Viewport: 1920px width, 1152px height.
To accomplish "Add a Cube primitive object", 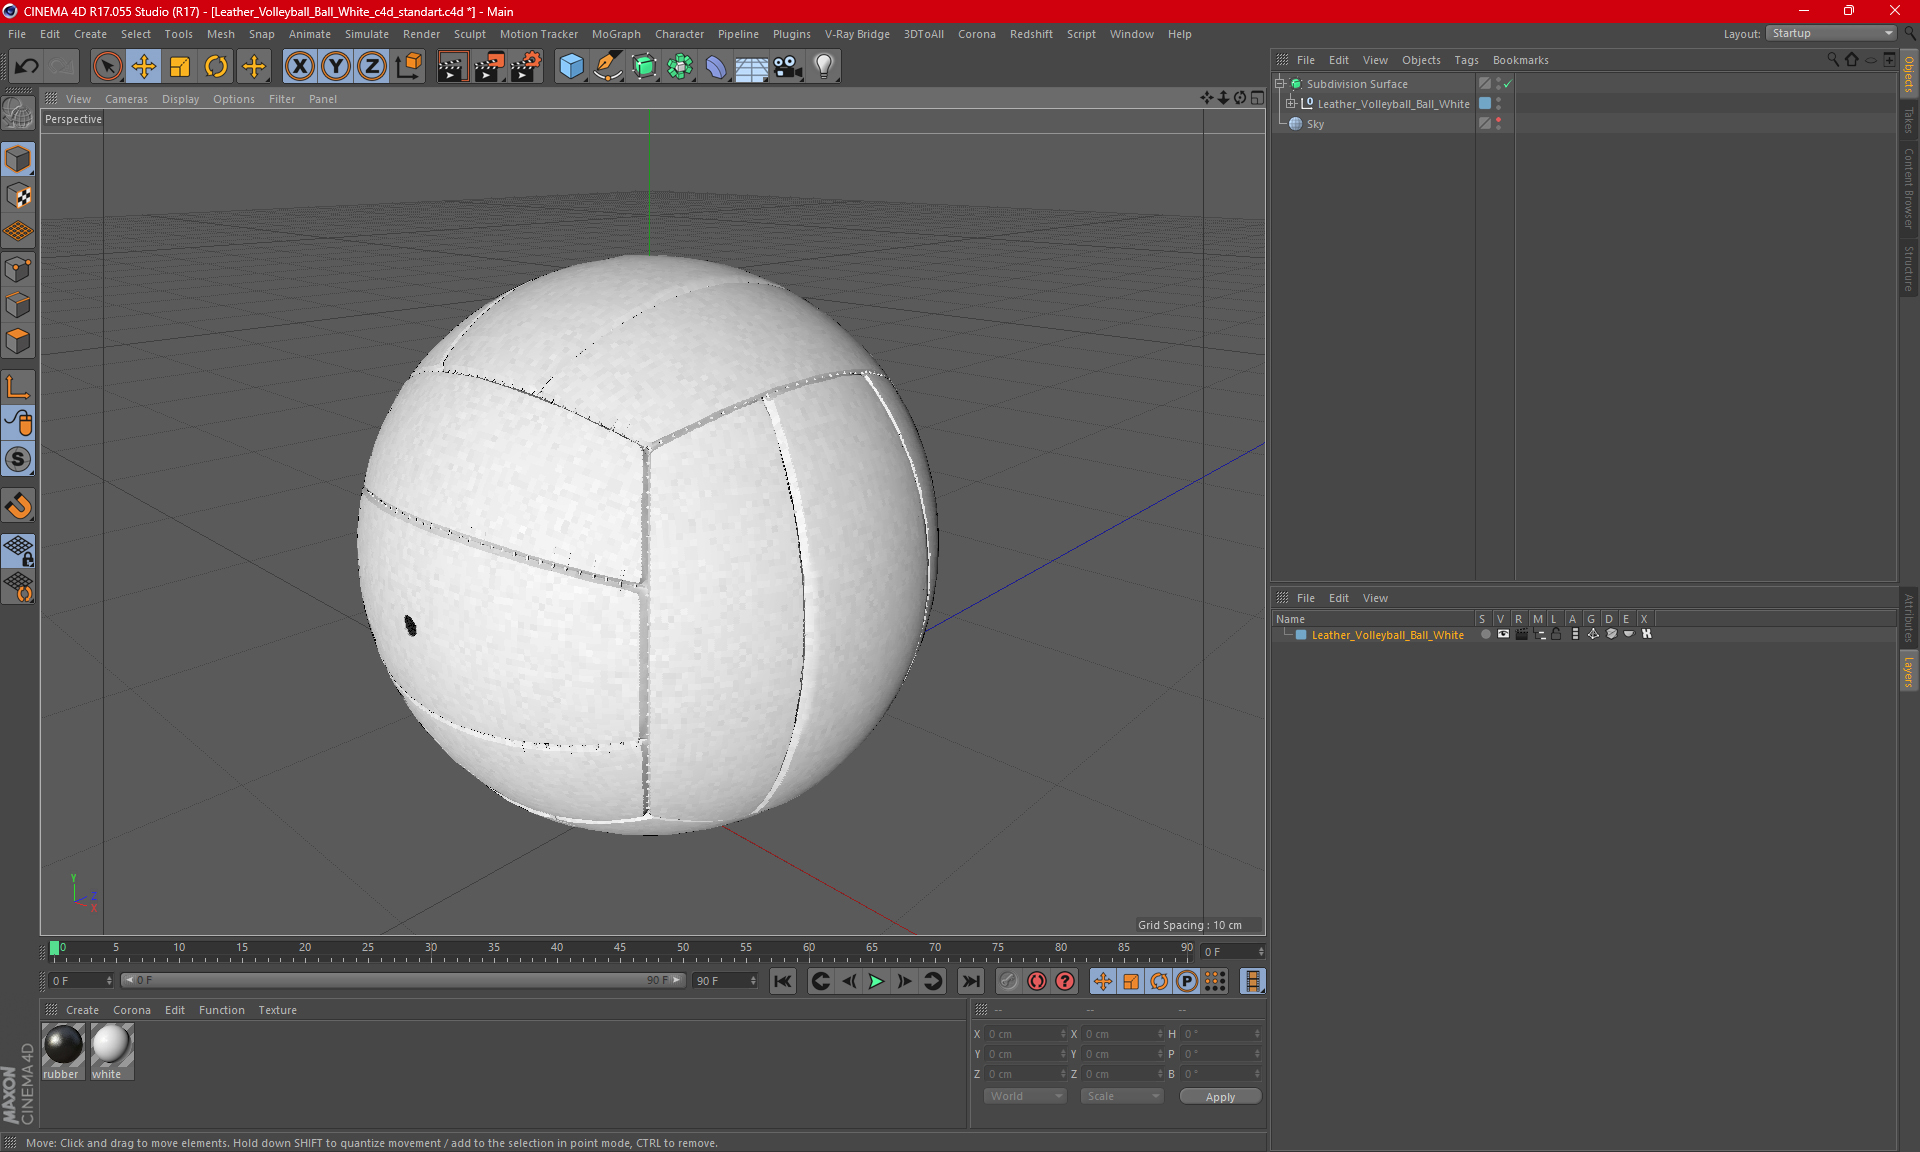I will click(571, 66).
